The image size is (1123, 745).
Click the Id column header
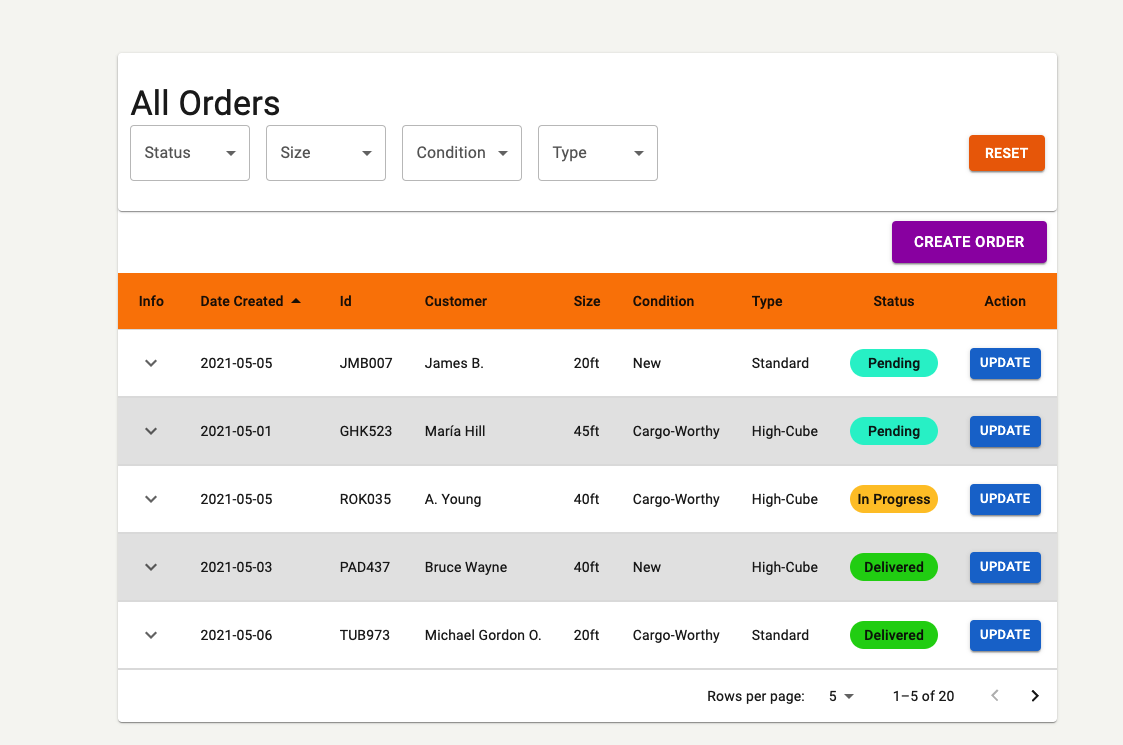coord(345,301)
